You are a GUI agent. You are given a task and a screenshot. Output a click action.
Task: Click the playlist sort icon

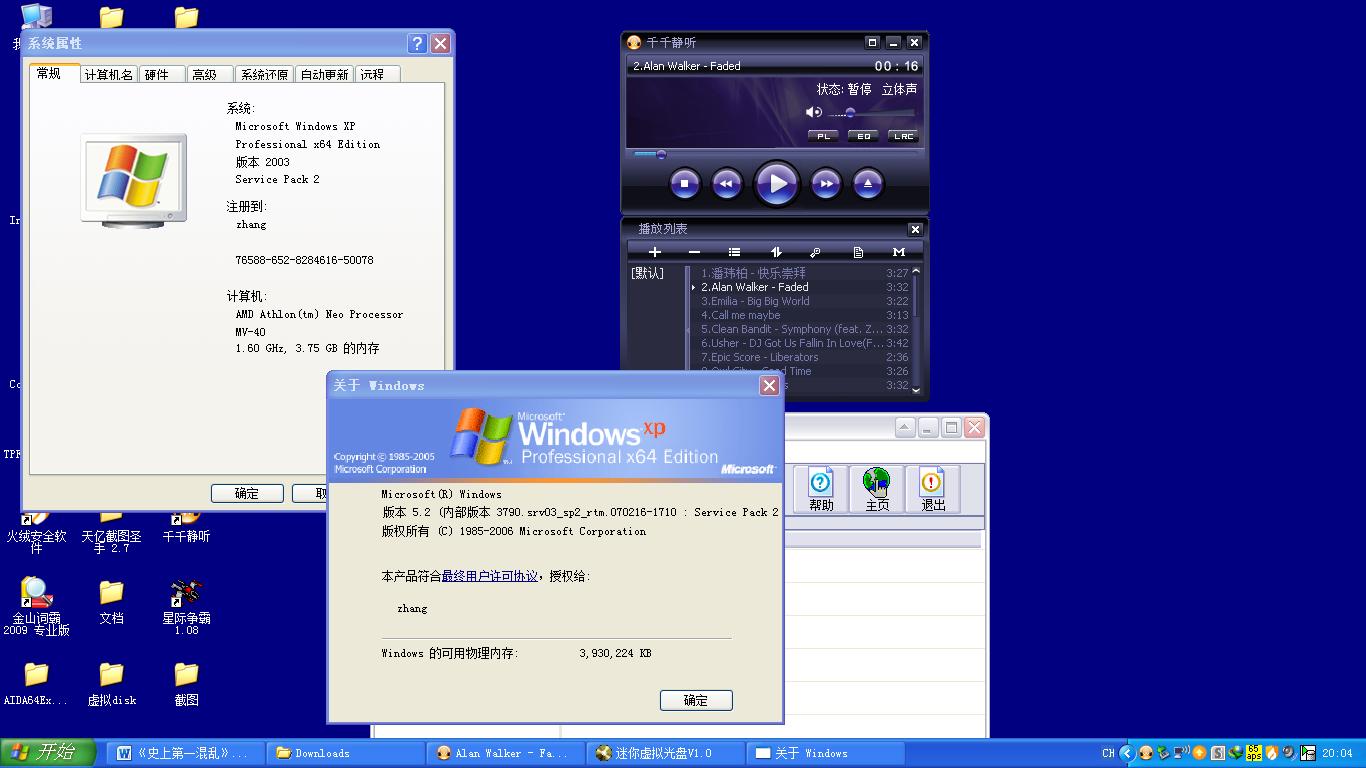point(776,252)
